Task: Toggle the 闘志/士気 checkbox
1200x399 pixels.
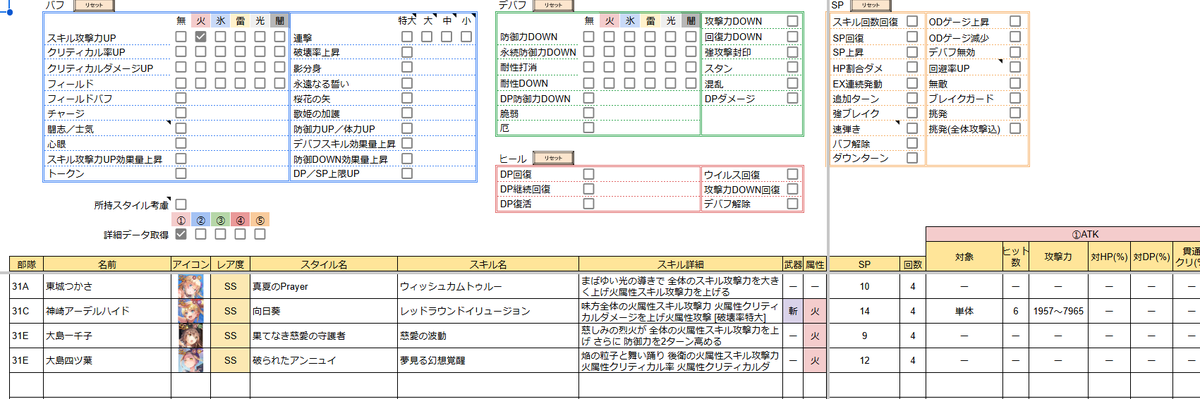Action: click(181, 129)
